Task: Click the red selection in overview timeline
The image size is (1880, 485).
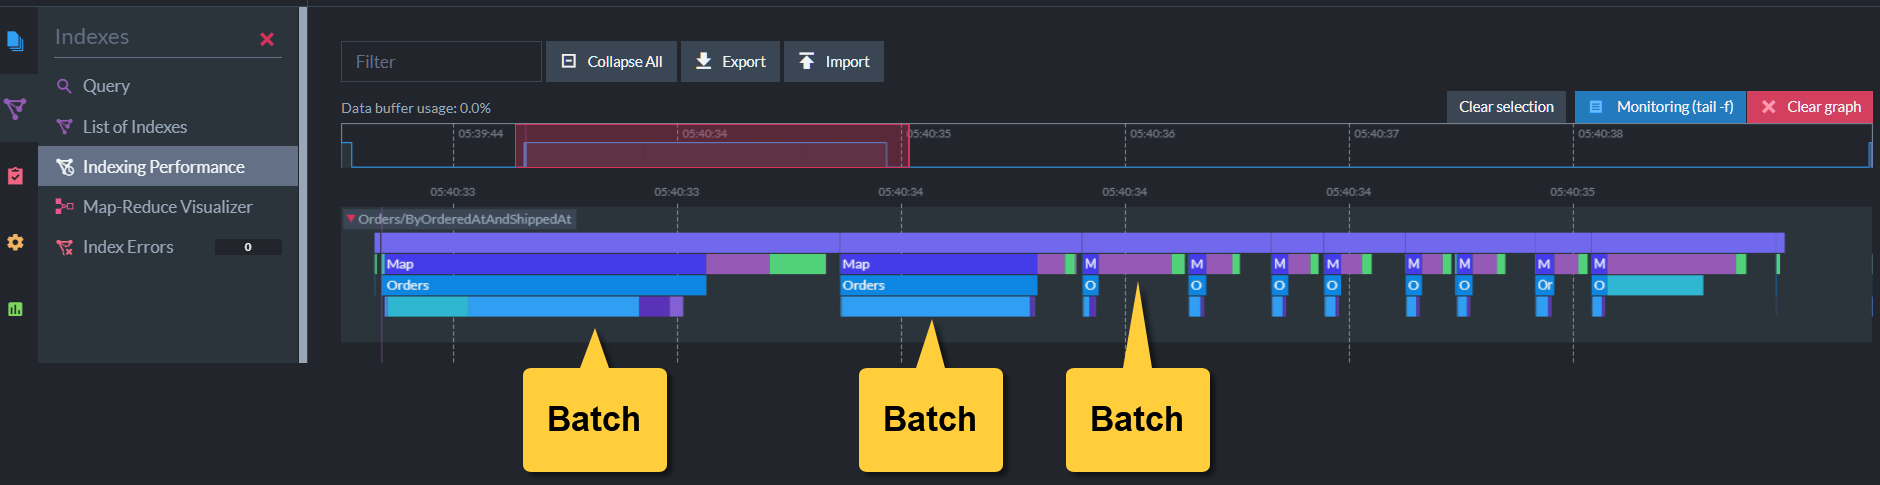Action: [x=712, y=146]
